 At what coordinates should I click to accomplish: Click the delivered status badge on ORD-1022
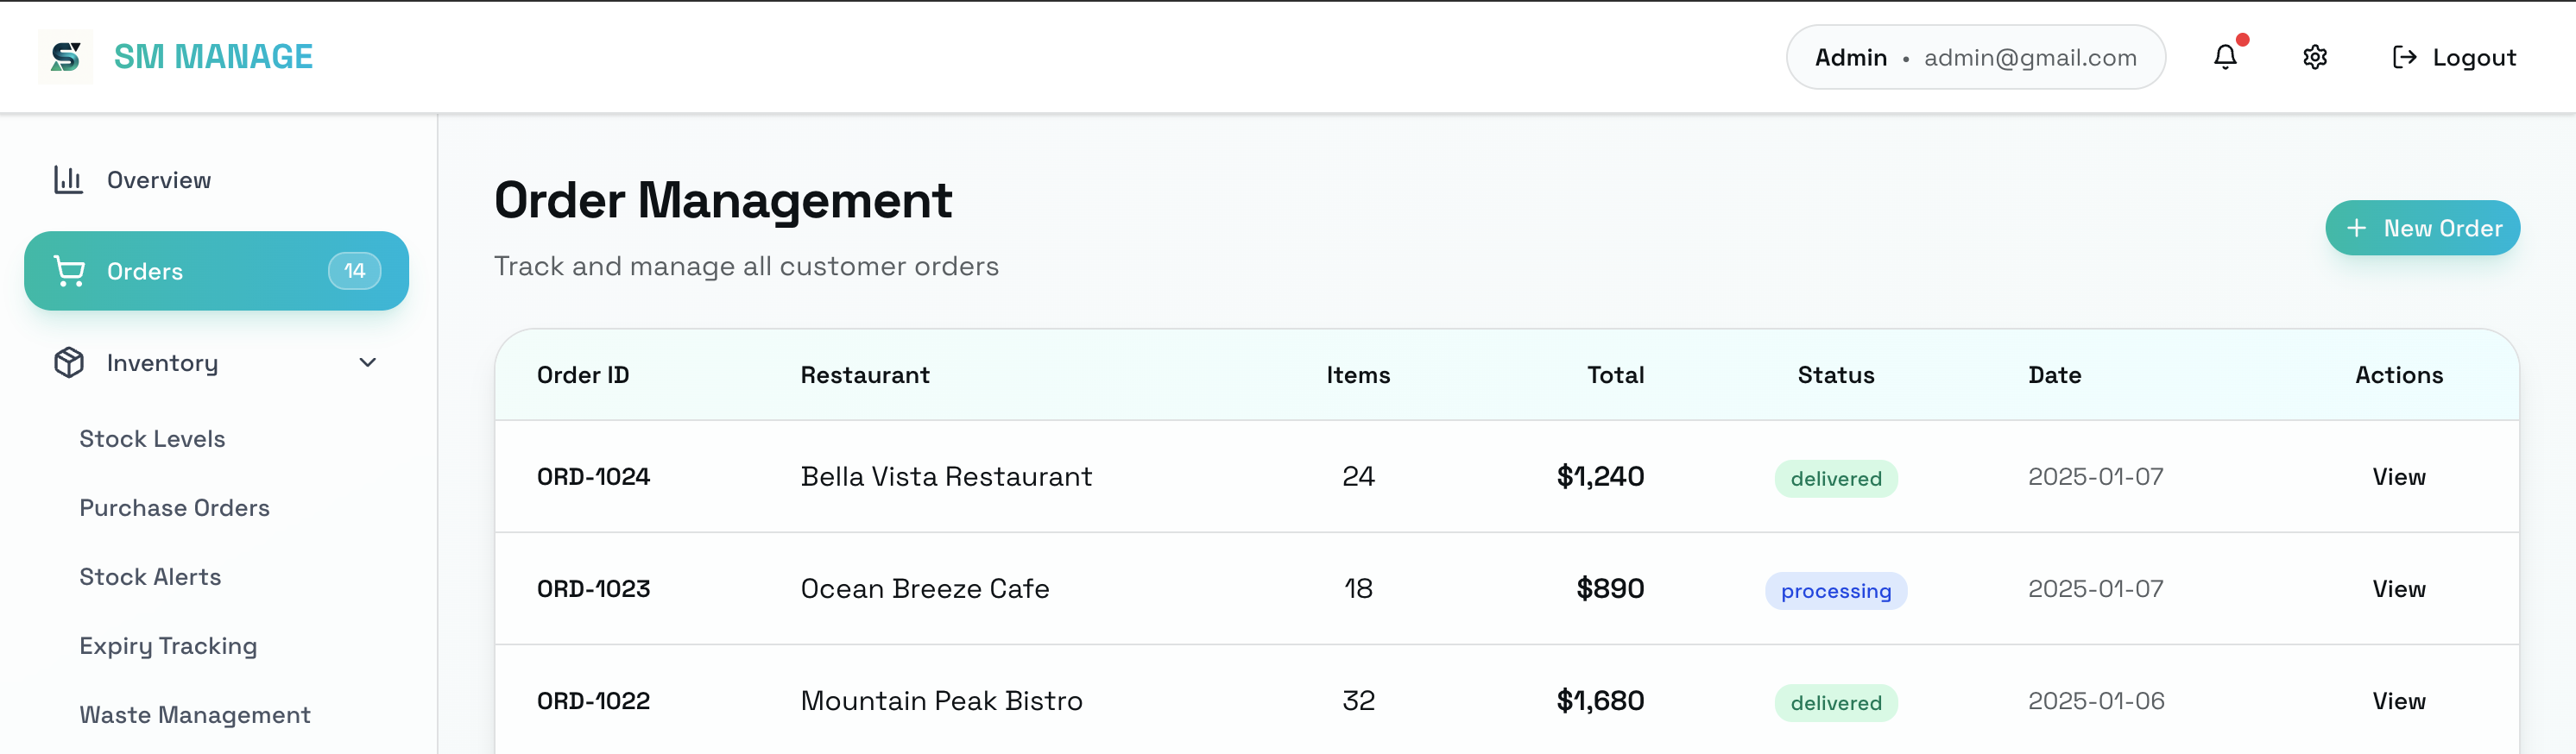tap(1835, 702)
